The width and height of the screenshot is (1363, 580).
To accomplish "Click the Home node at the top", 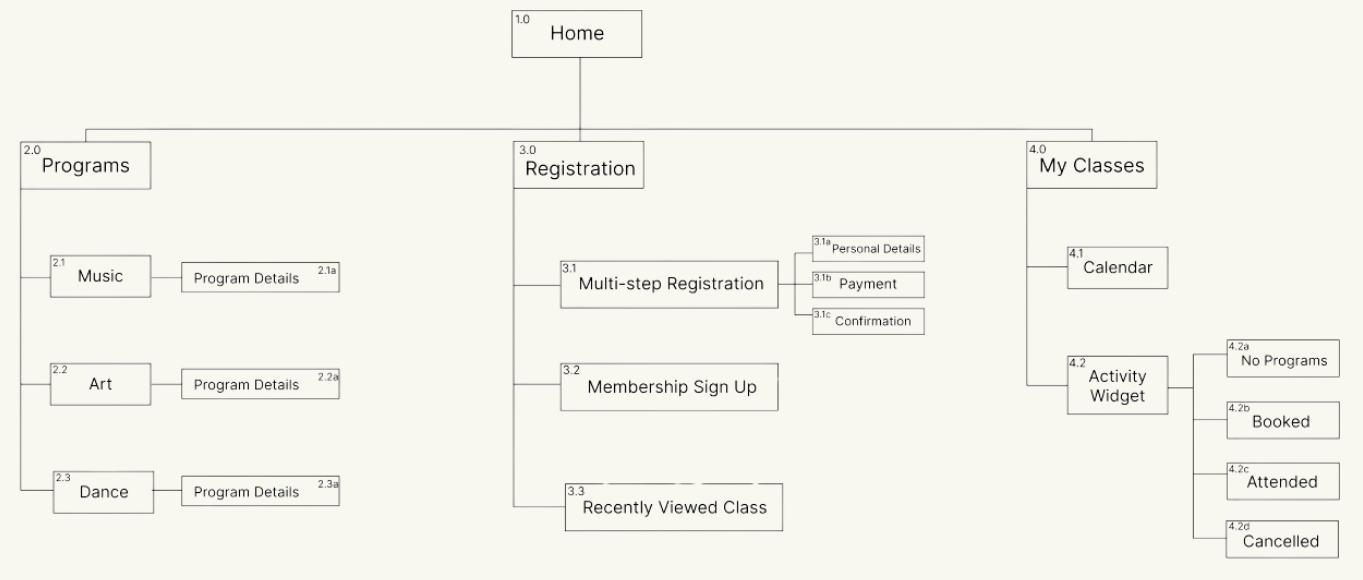I will pos(577,34).
